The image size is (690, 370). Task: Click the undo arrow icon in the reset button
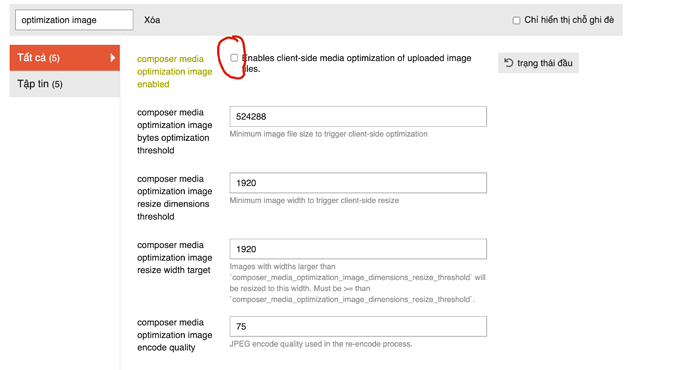point(509,63)
